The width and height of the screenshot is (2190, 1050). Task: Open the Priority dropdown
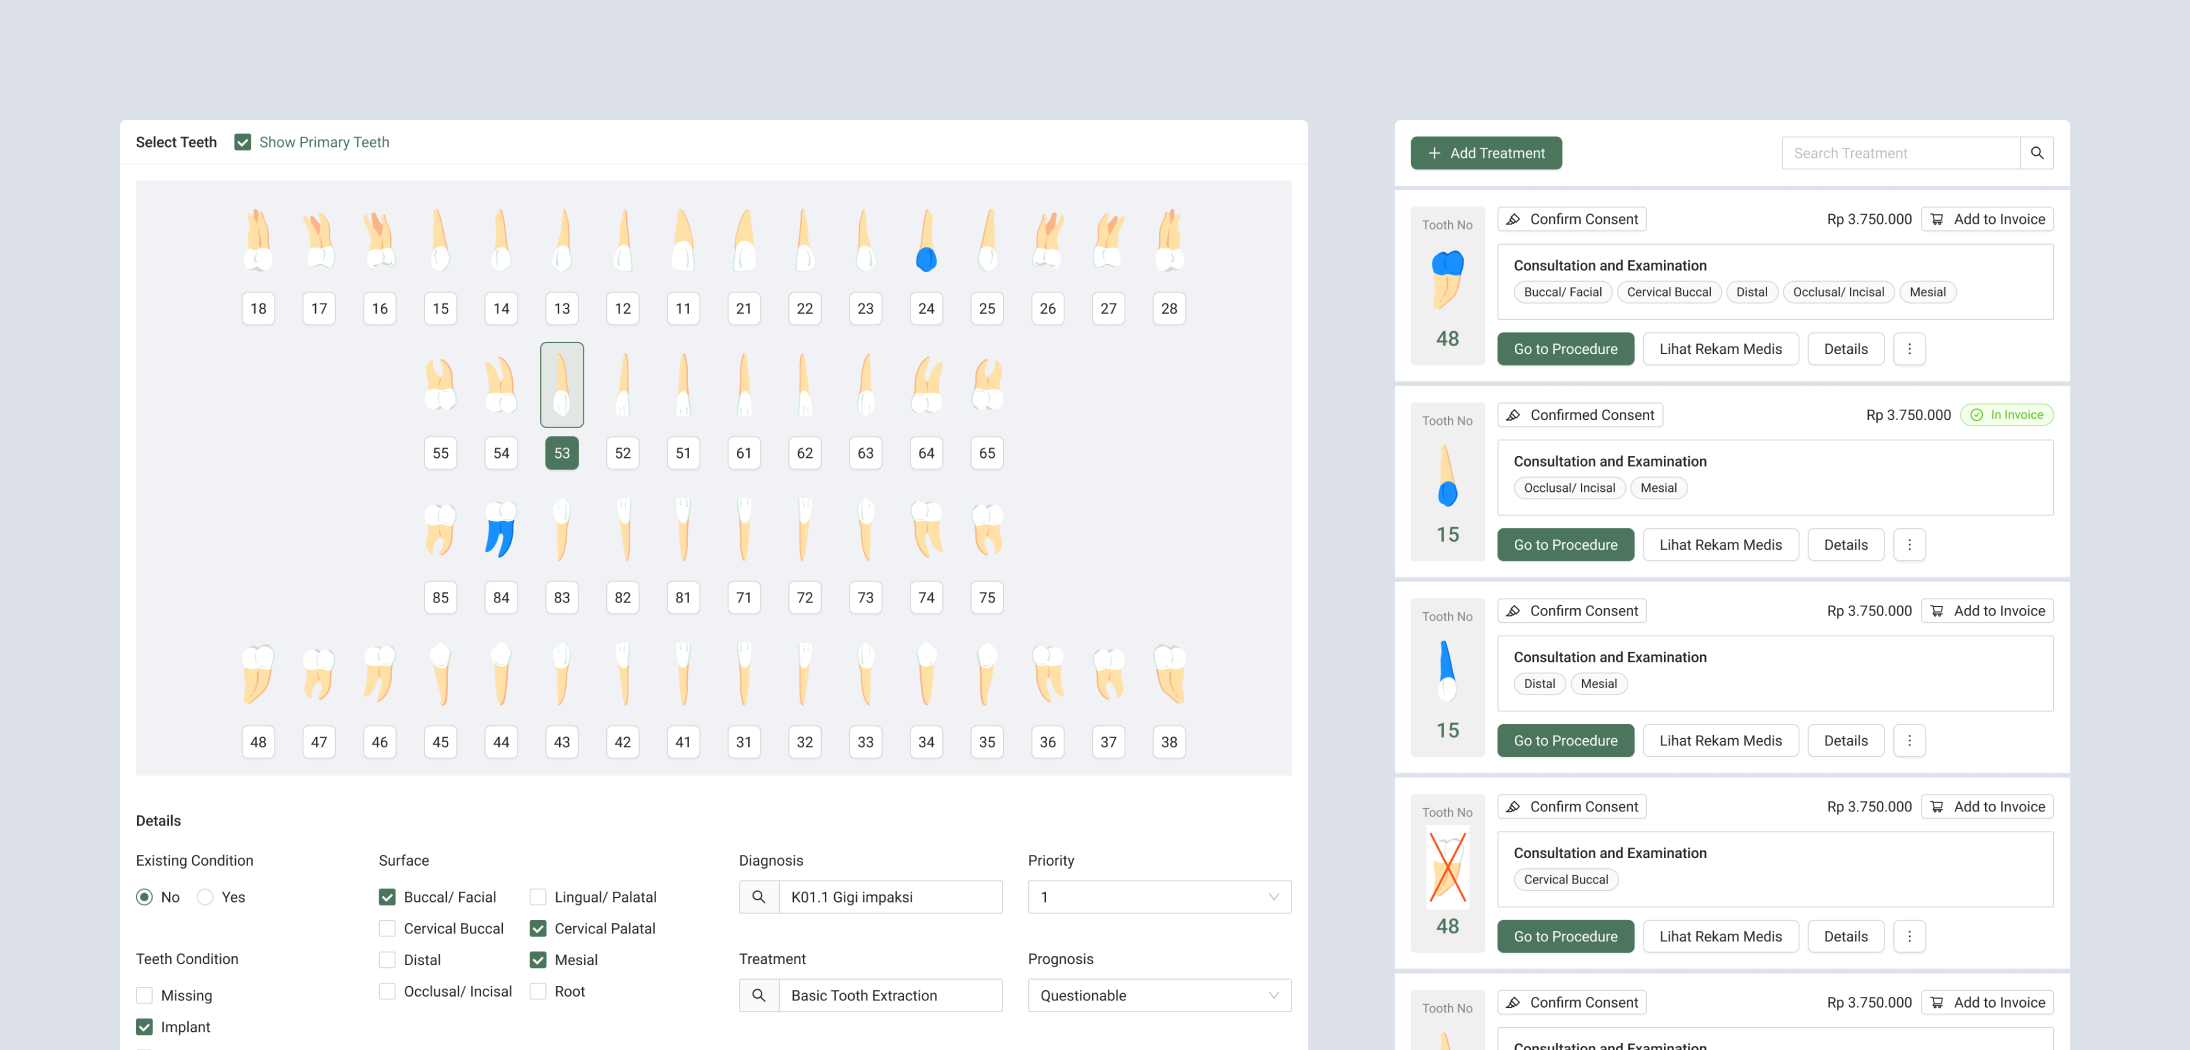coord(1159,897)
